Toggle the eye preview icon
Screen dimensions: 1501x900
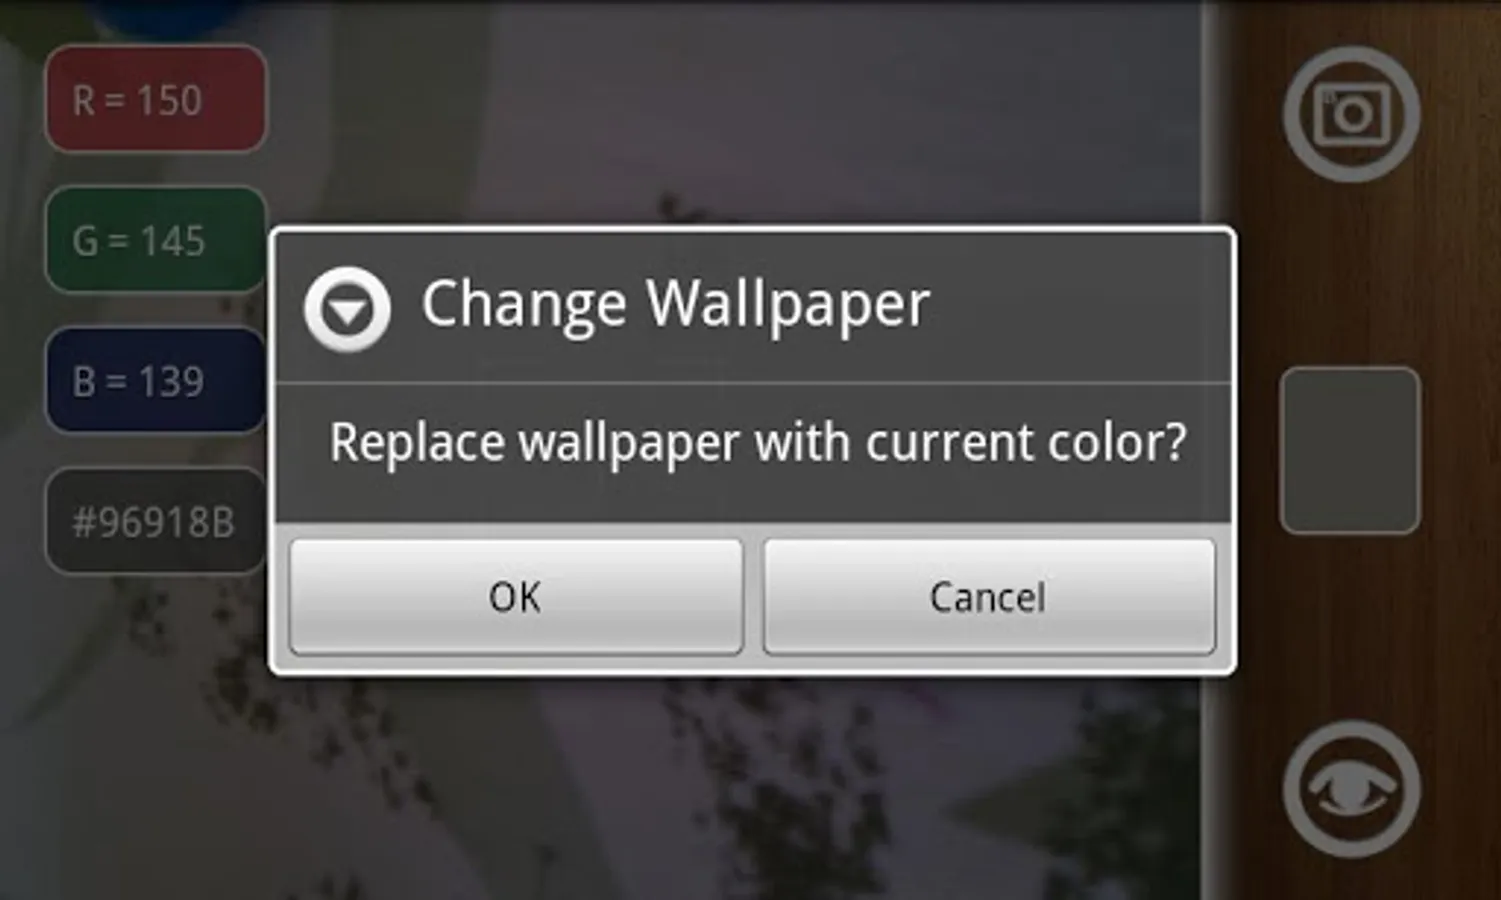(1351, 788)
